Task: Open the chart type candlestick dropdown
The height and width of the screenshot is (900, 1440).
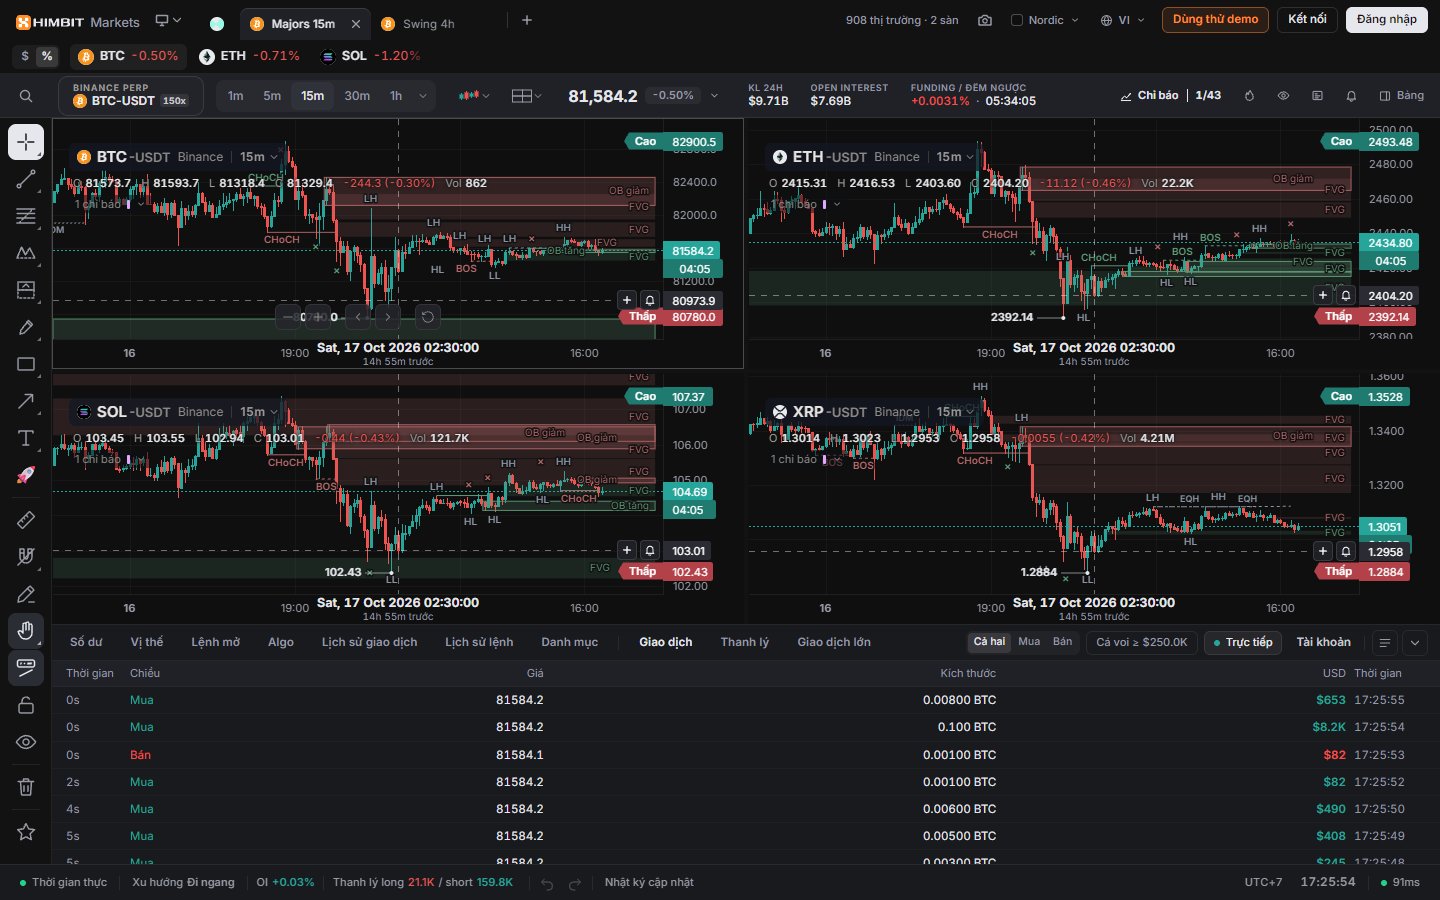Action: click(x=474, y=96)
